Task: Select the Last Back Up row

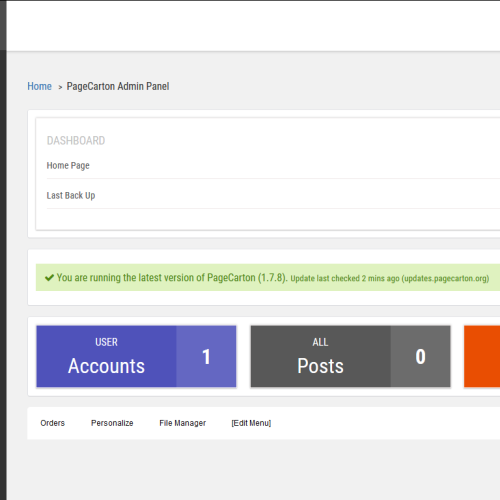Action: tap(273, 195)
